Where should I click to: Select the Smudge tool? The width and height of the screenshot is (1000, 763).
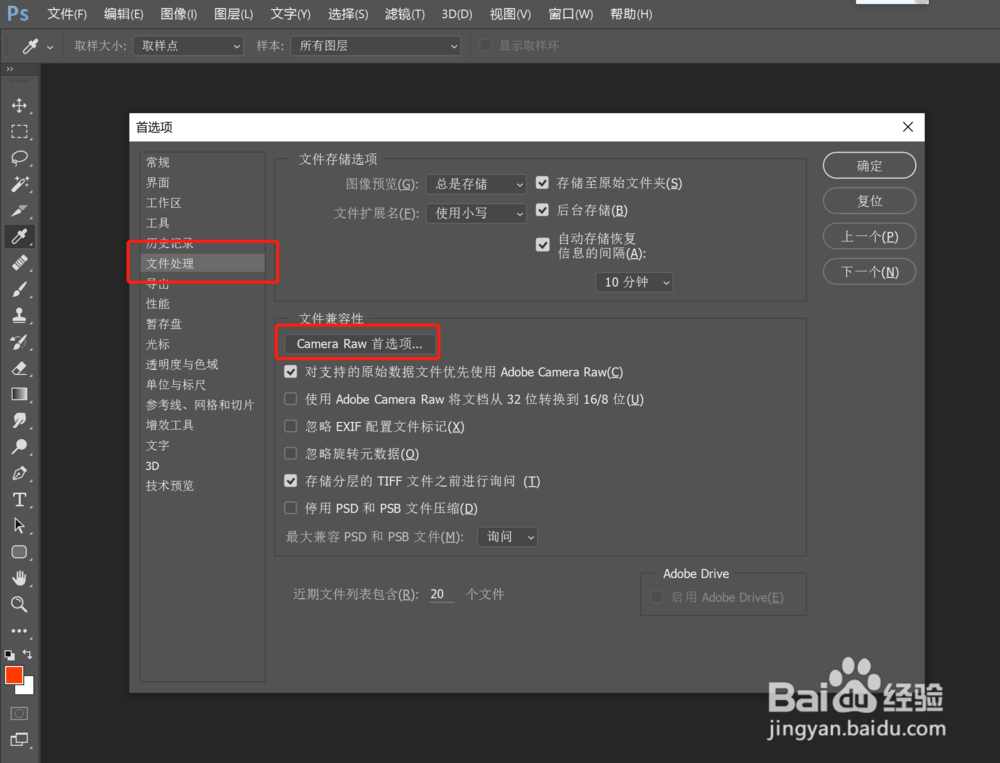coord(19,420)
